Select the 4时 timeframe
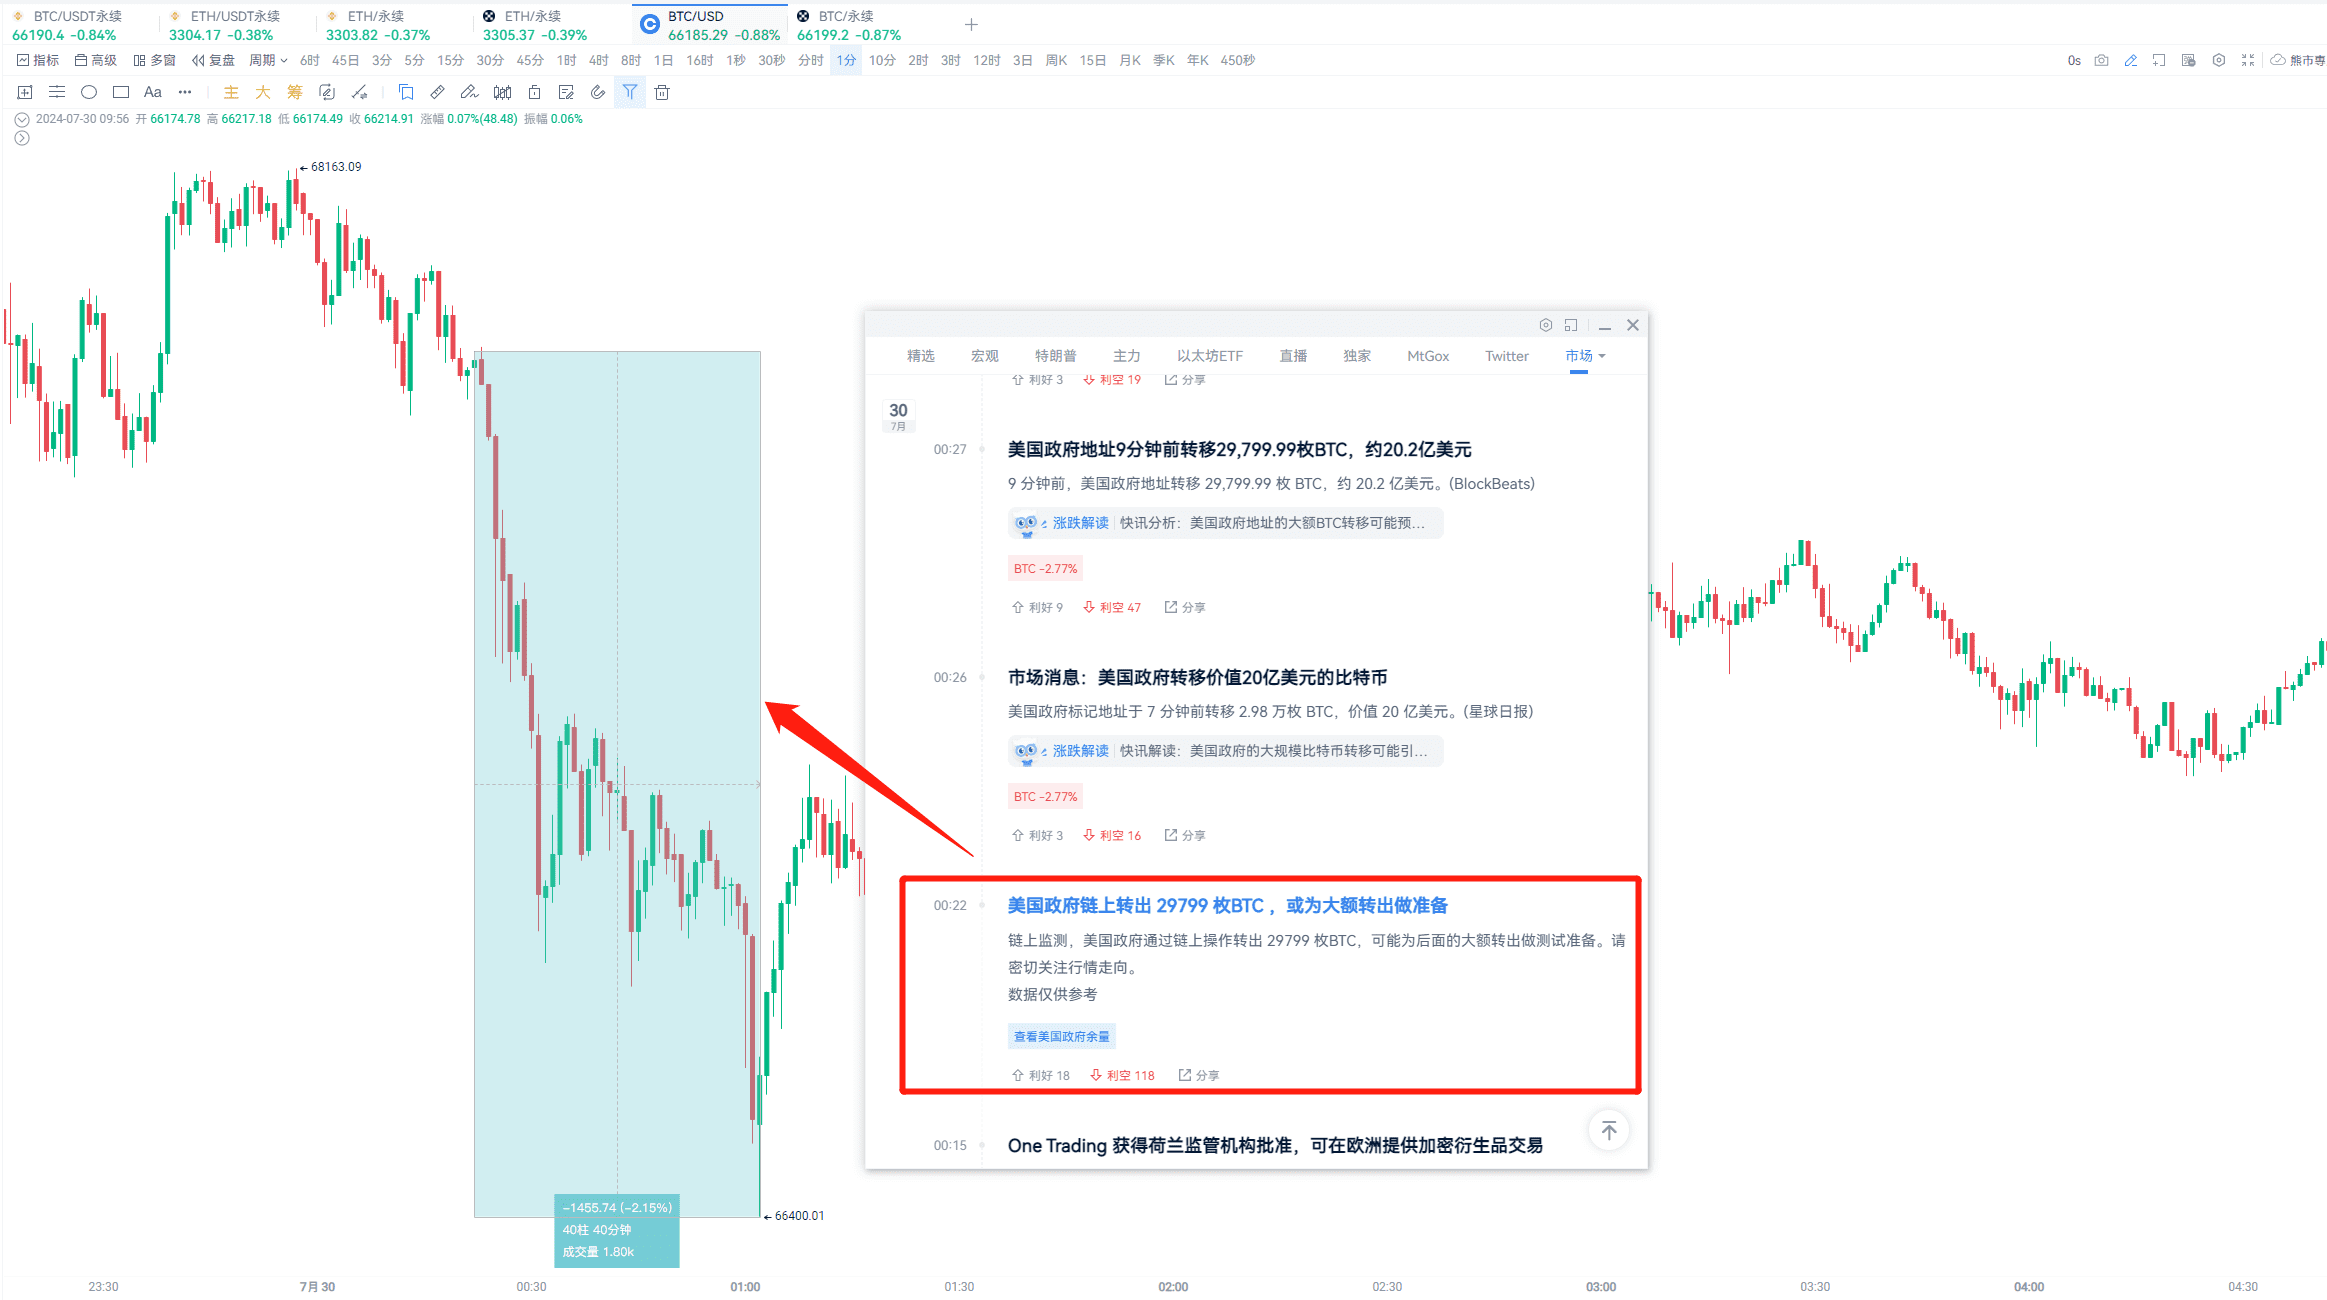This screenshot has height=1300, width=2327. coord(599,60)
